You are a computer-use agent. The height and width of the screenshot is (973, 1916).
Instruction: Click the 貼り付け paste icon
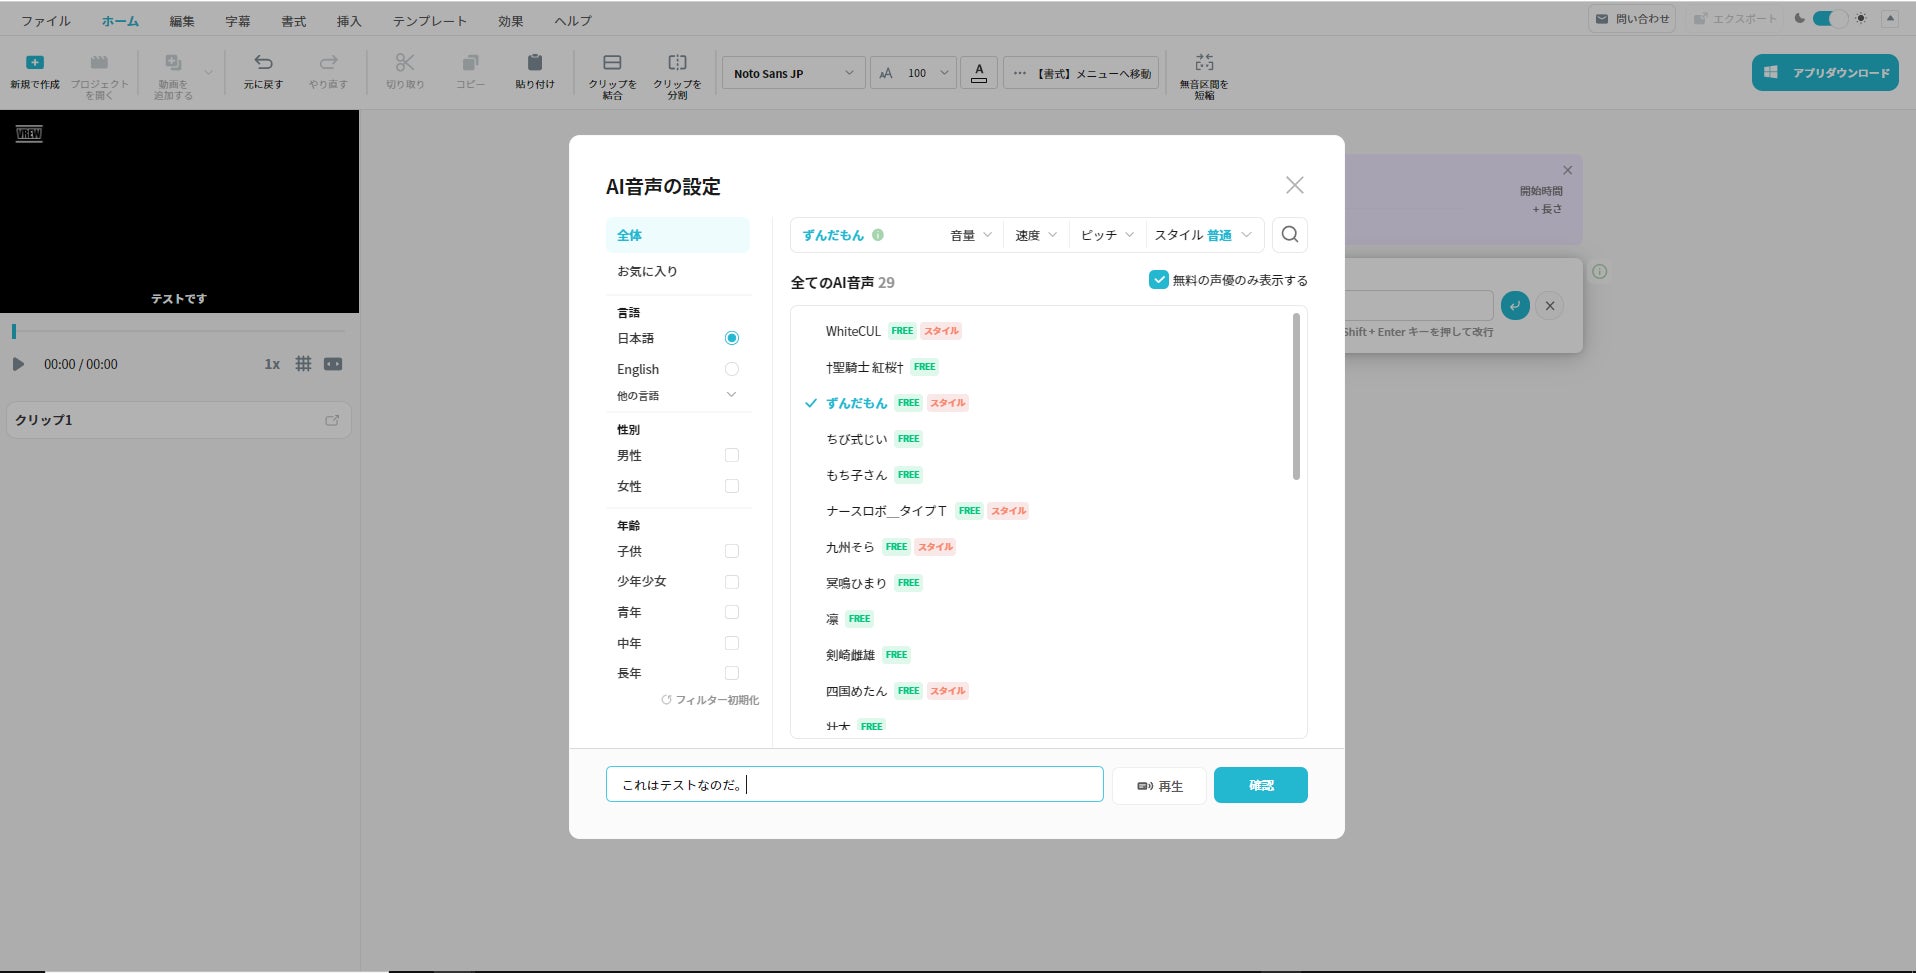point(535,63)
